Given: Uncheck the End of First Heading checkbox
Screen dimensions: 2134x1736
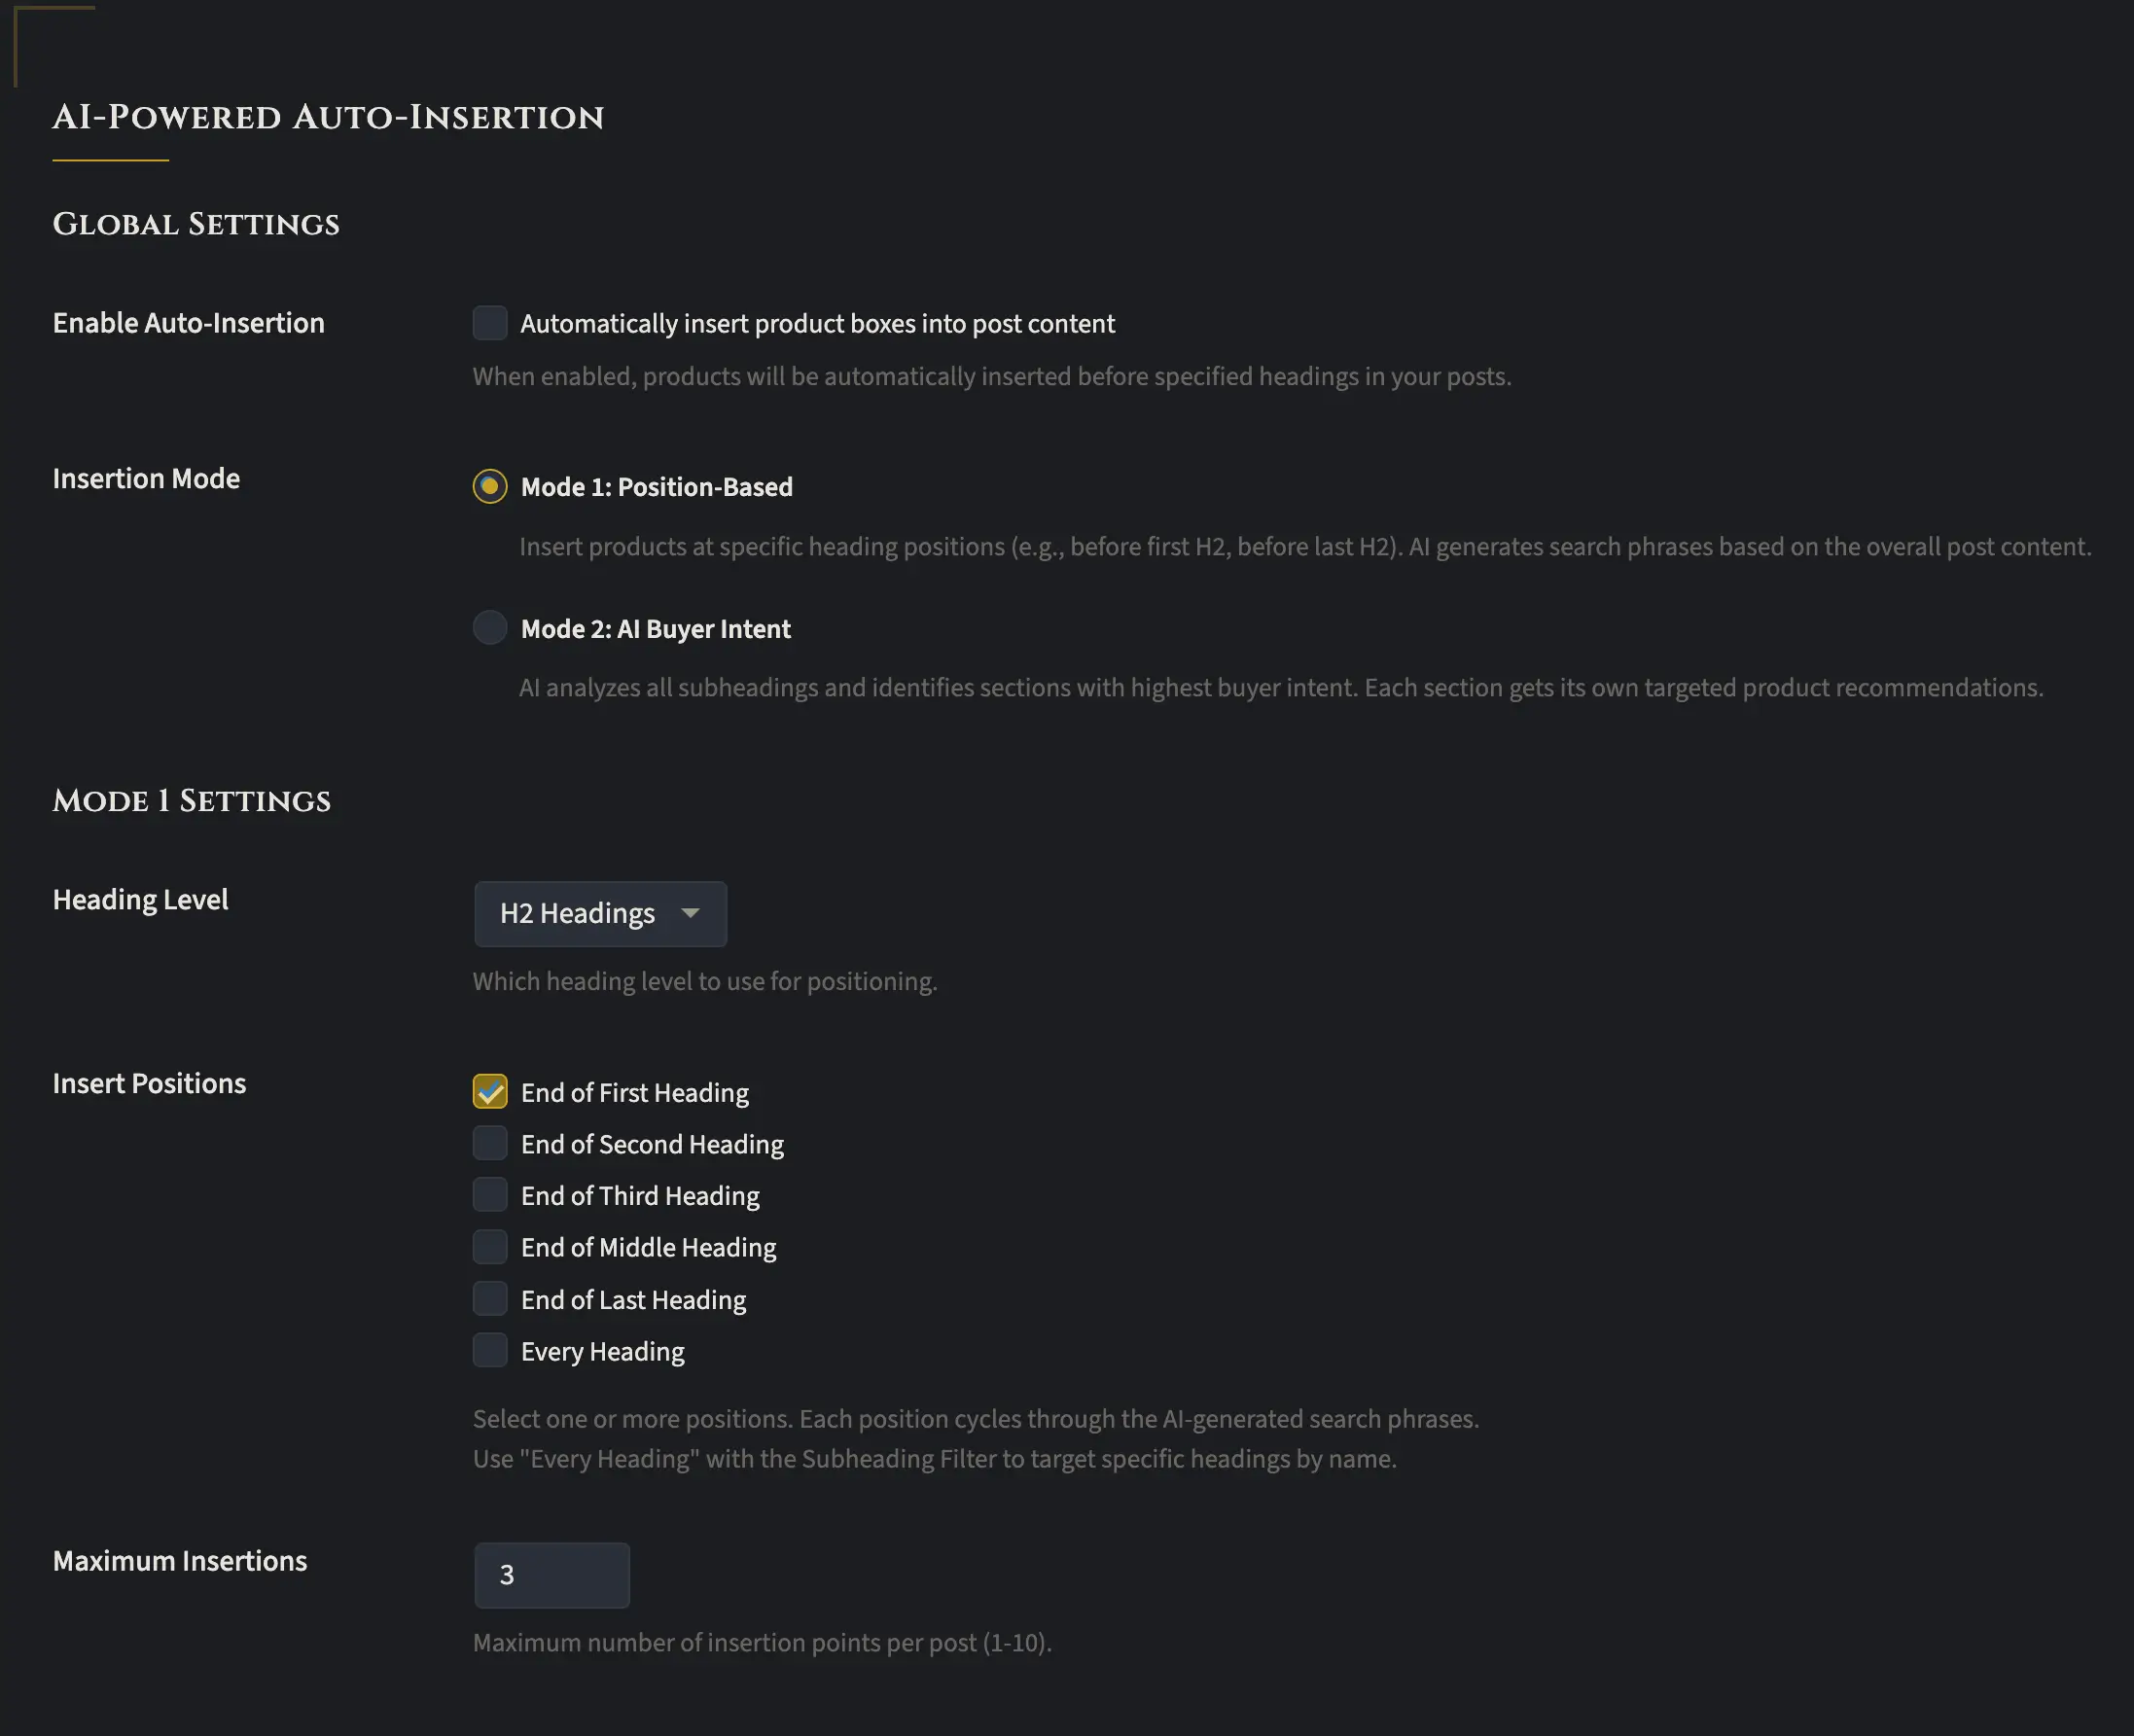Looking at the screenshot, I should pos(489,1092).
